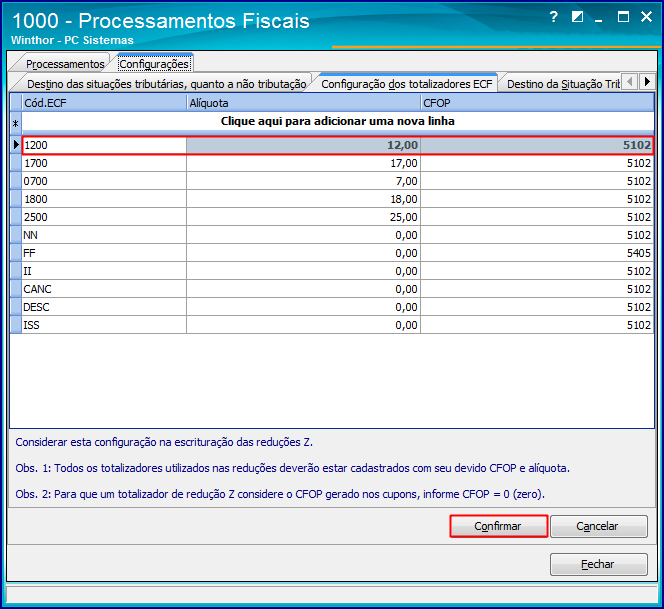
Task: Edit the Cód.ECF cell containing 1200
Action: (104, 145)
